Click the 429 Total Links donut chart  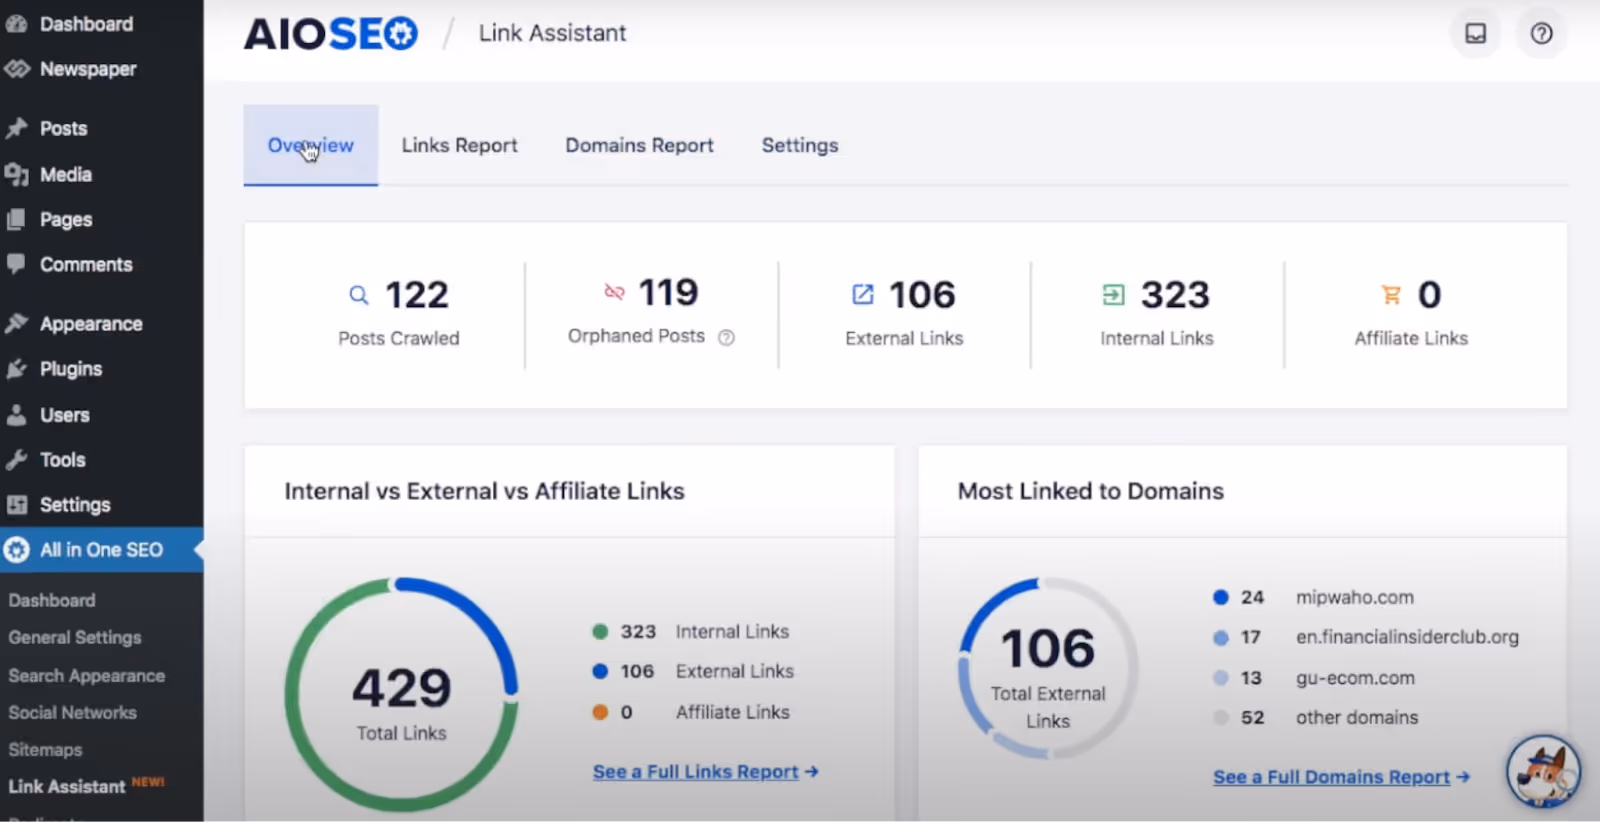[401, 694]
